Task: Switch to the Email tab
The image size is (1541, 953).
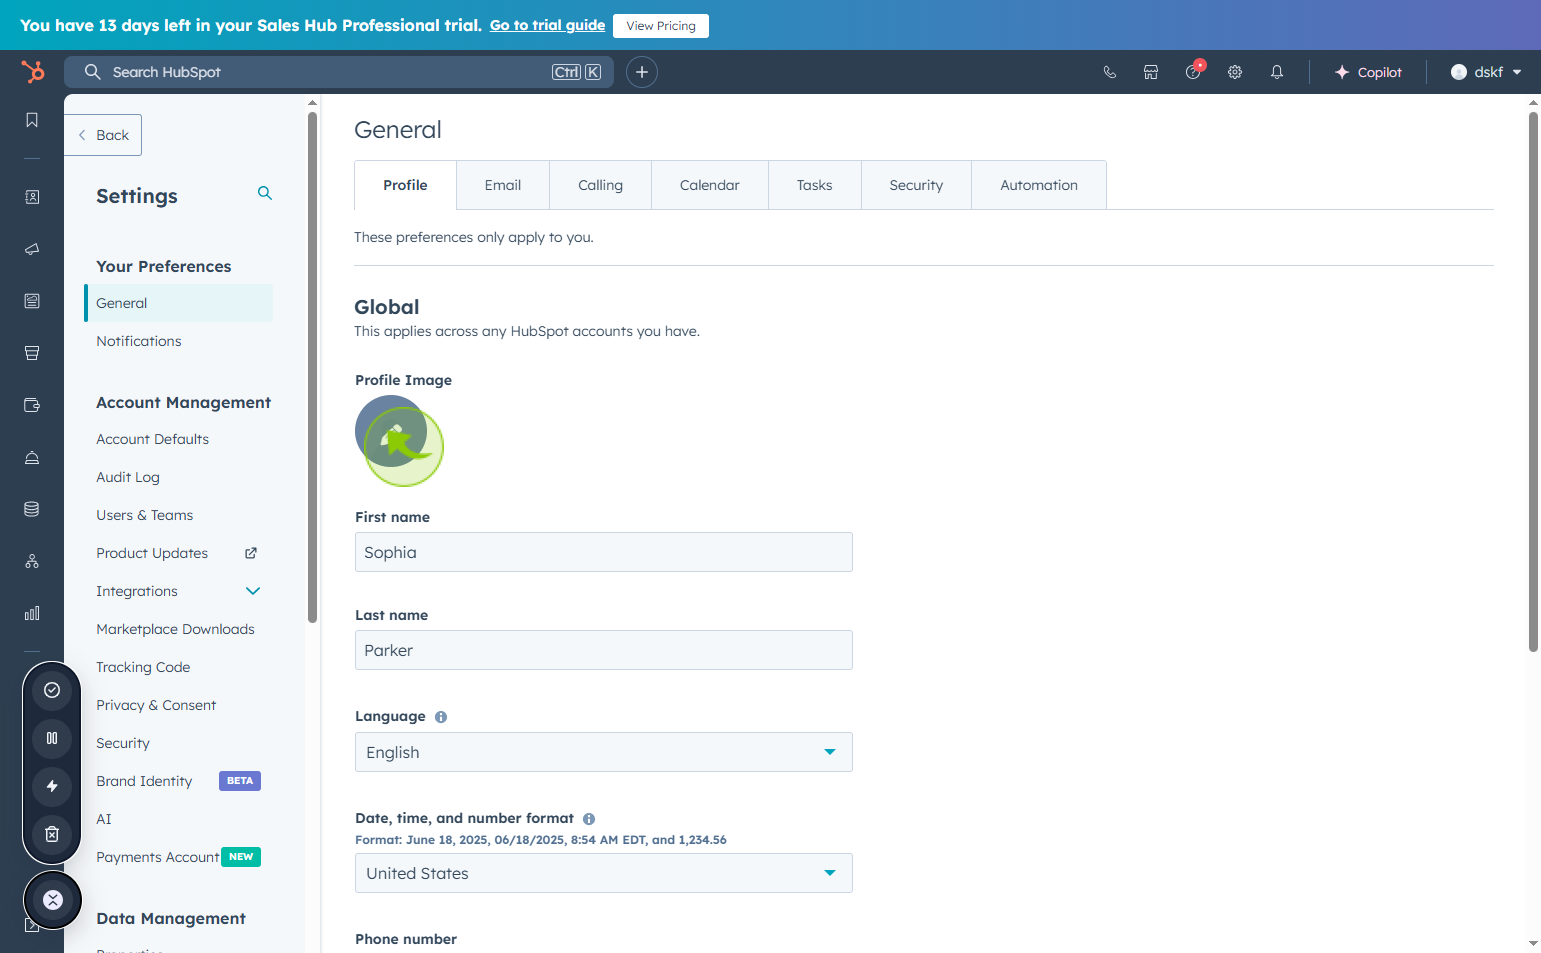Action: [x=503, y=185]
